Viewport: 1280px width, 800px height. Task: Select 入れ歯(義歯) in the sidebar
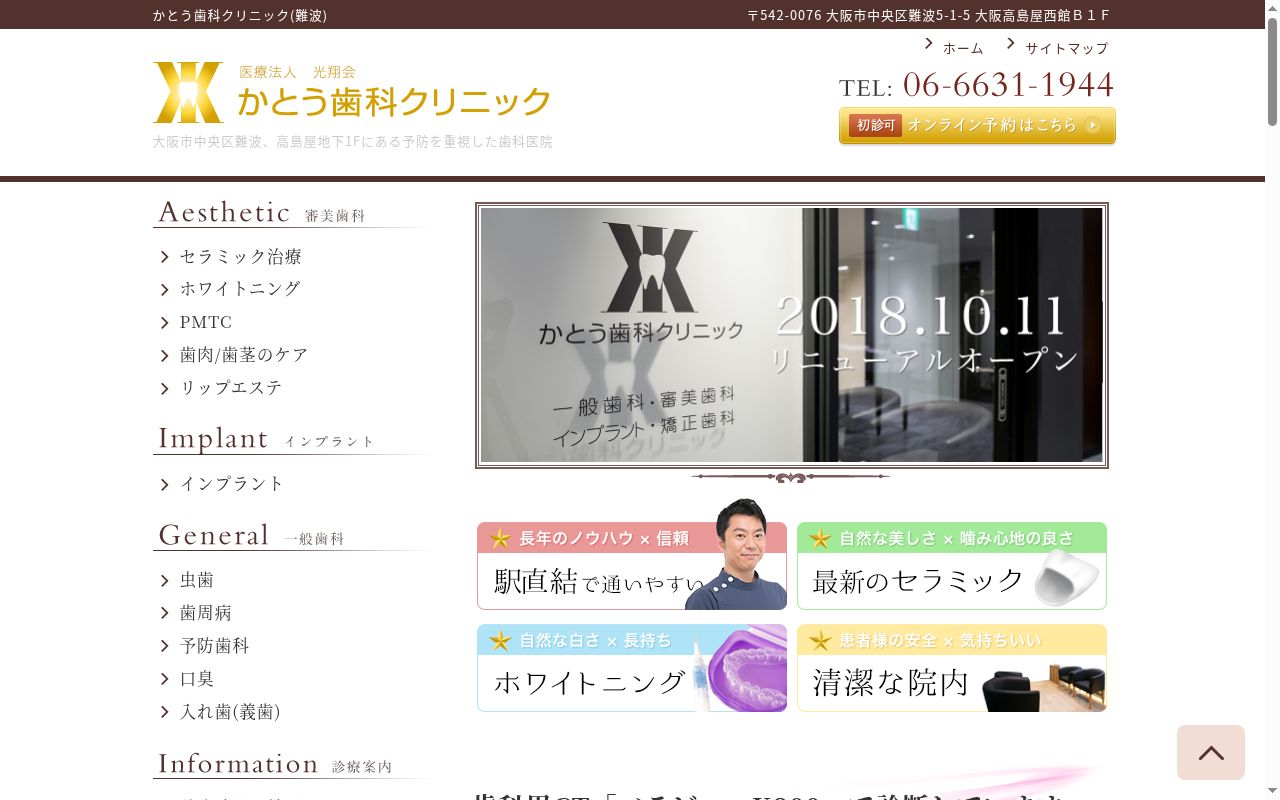click(230, 712)
